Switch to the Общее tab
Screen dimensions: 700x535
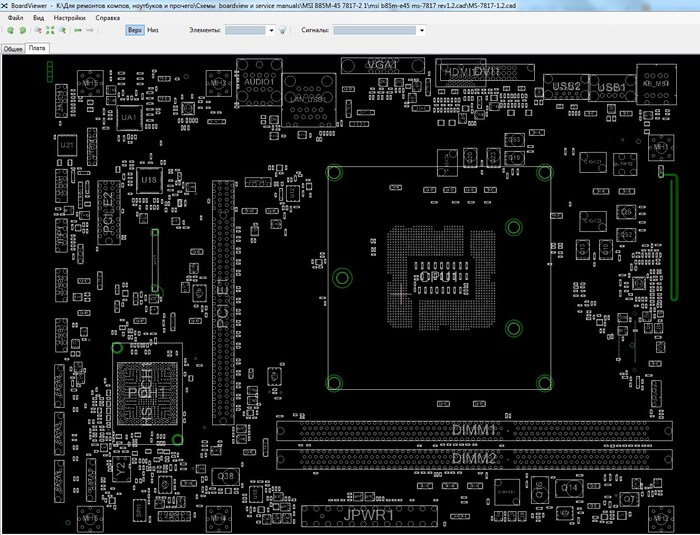(x=13, y=48)
